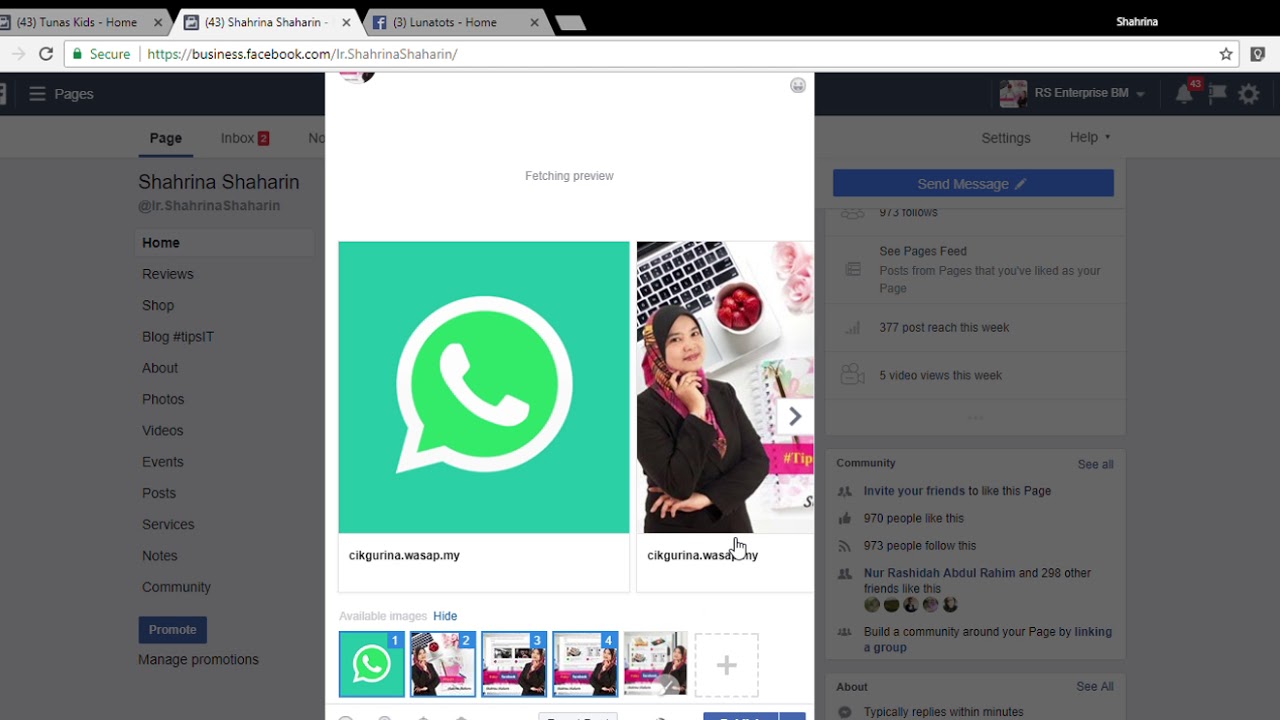Click the green Secure padlock icon

tap(77, 54)
